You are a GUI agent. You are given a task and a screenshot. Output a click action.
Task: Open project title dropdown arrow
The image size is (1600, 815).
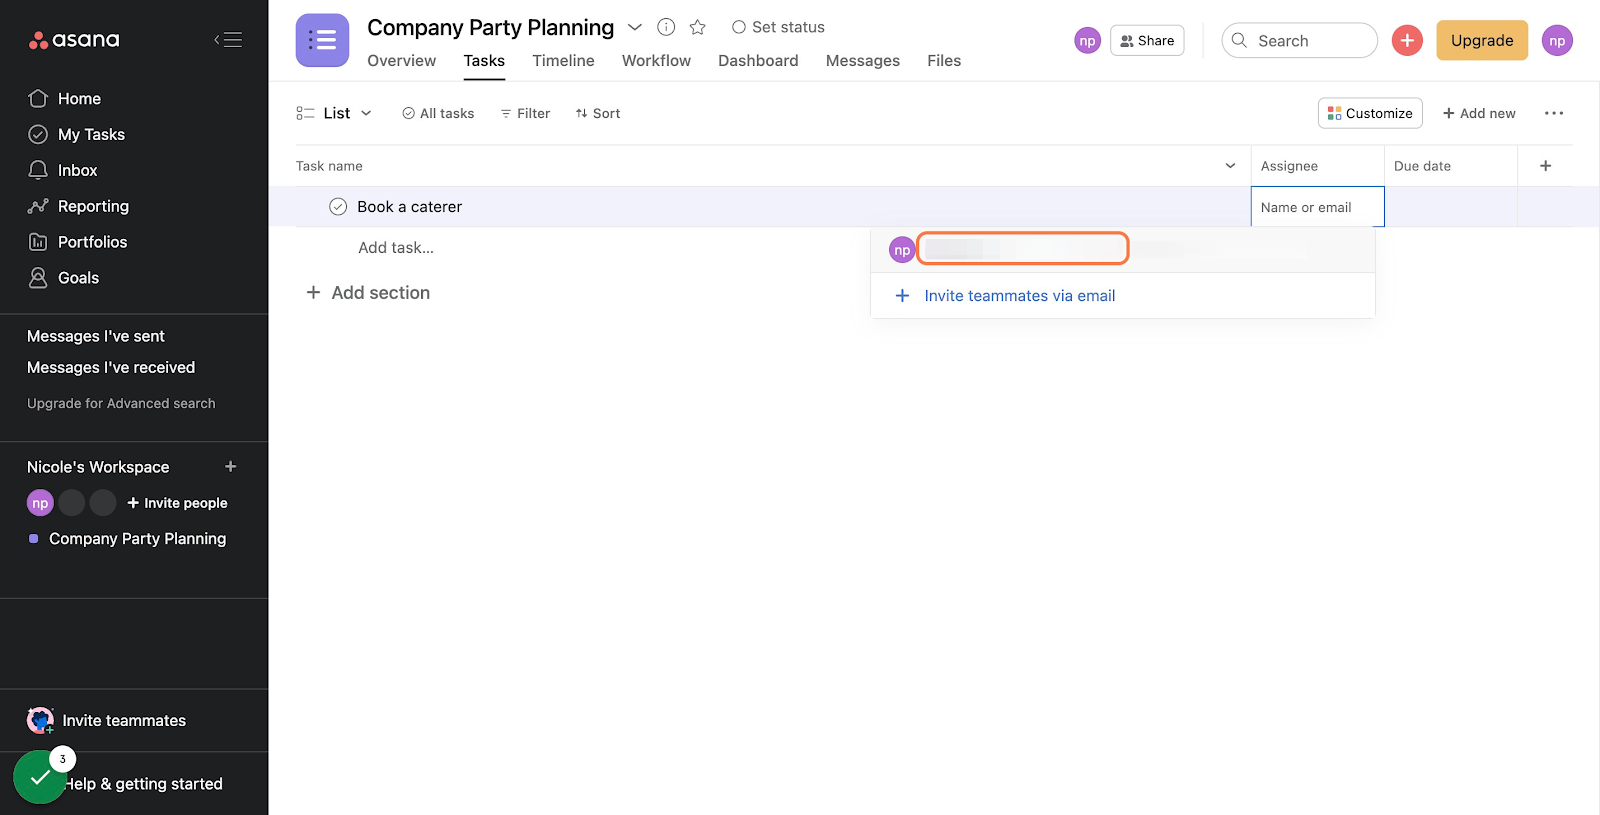pos(634,27)
